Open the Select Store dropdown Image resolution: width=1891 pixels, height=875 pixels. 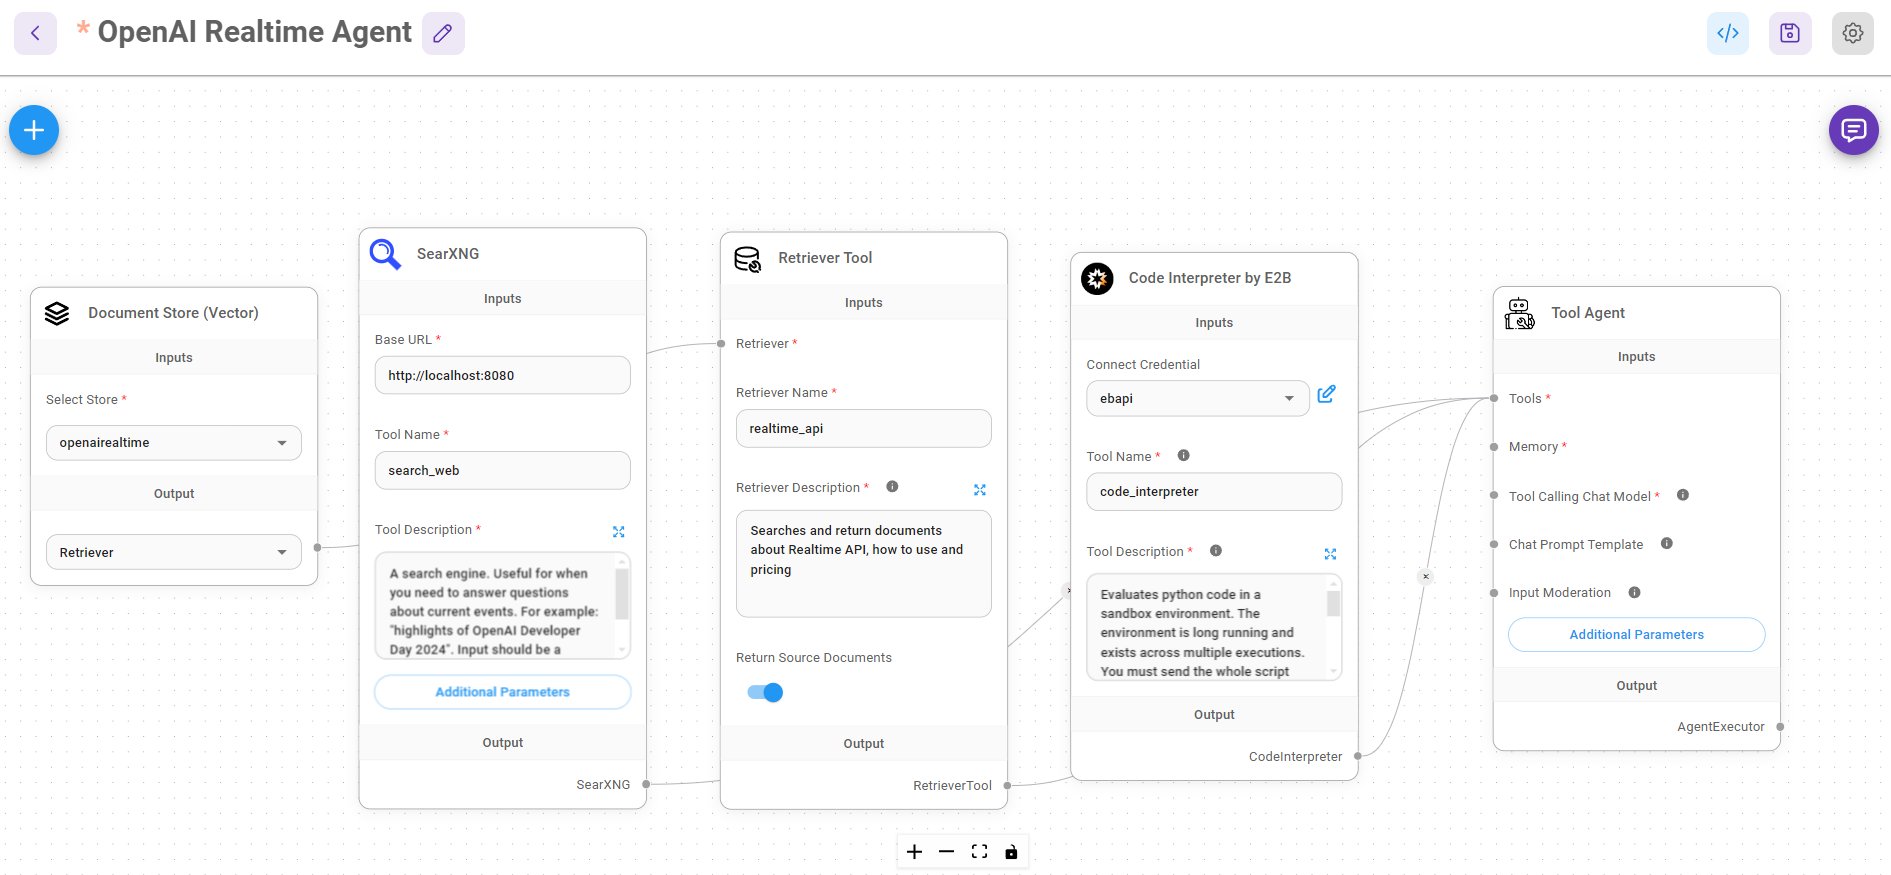[174, 443]
